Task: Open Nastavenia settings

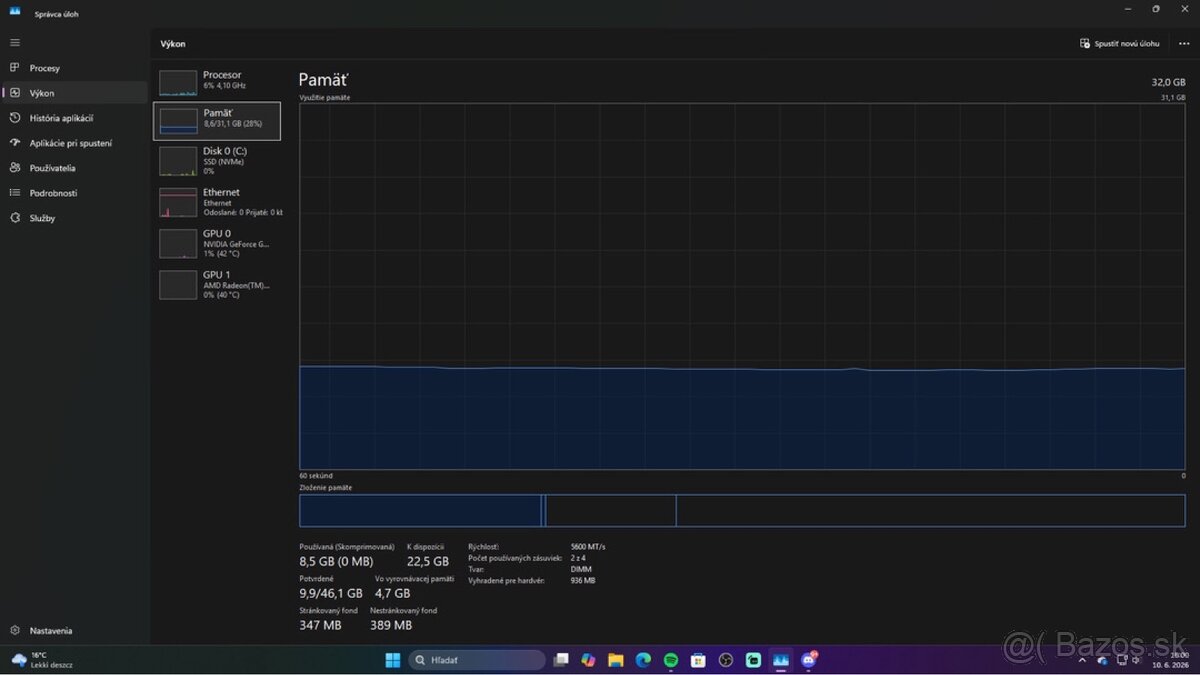Action: (75, 631)
